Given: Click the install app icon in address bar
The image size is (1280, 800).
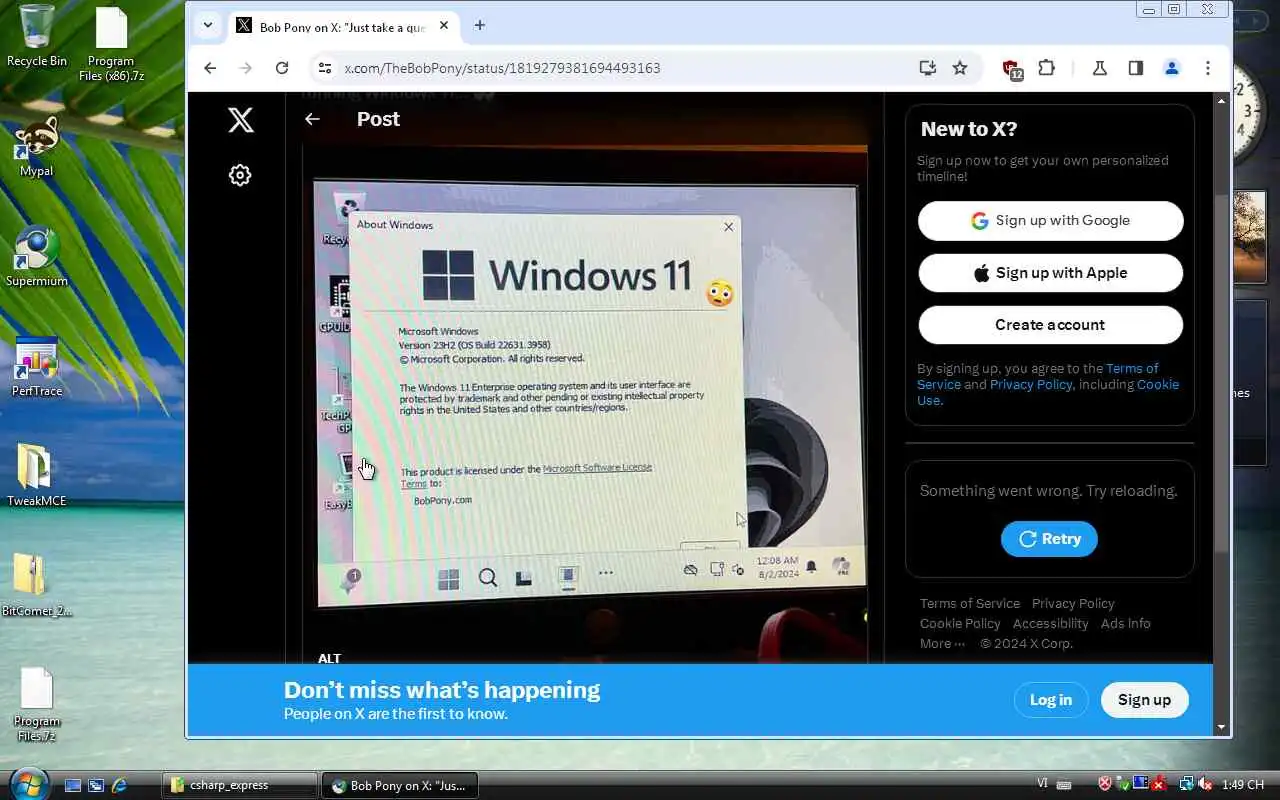Looking at the screenshot, I should 928,68.
